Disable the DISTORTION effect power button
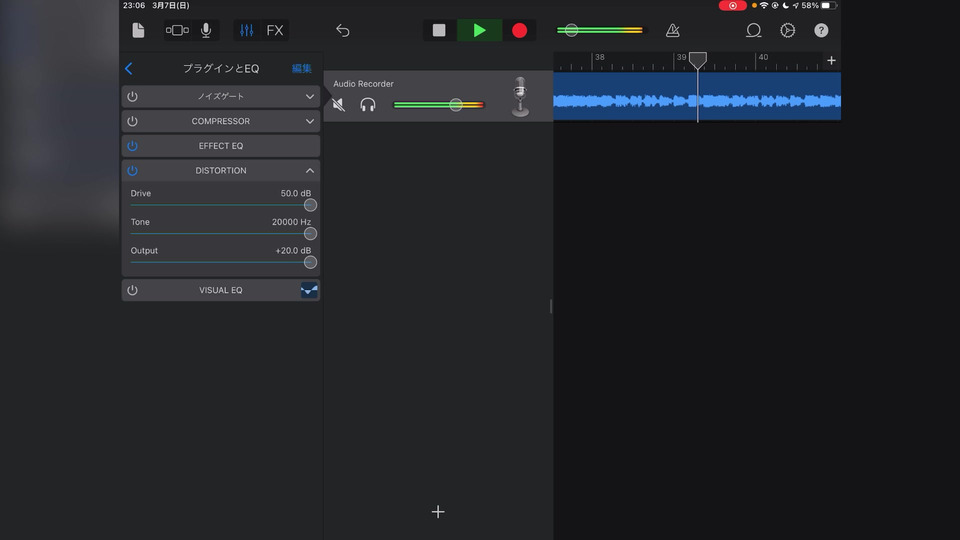The image size is (960, 540). click(x=132, y=171)
